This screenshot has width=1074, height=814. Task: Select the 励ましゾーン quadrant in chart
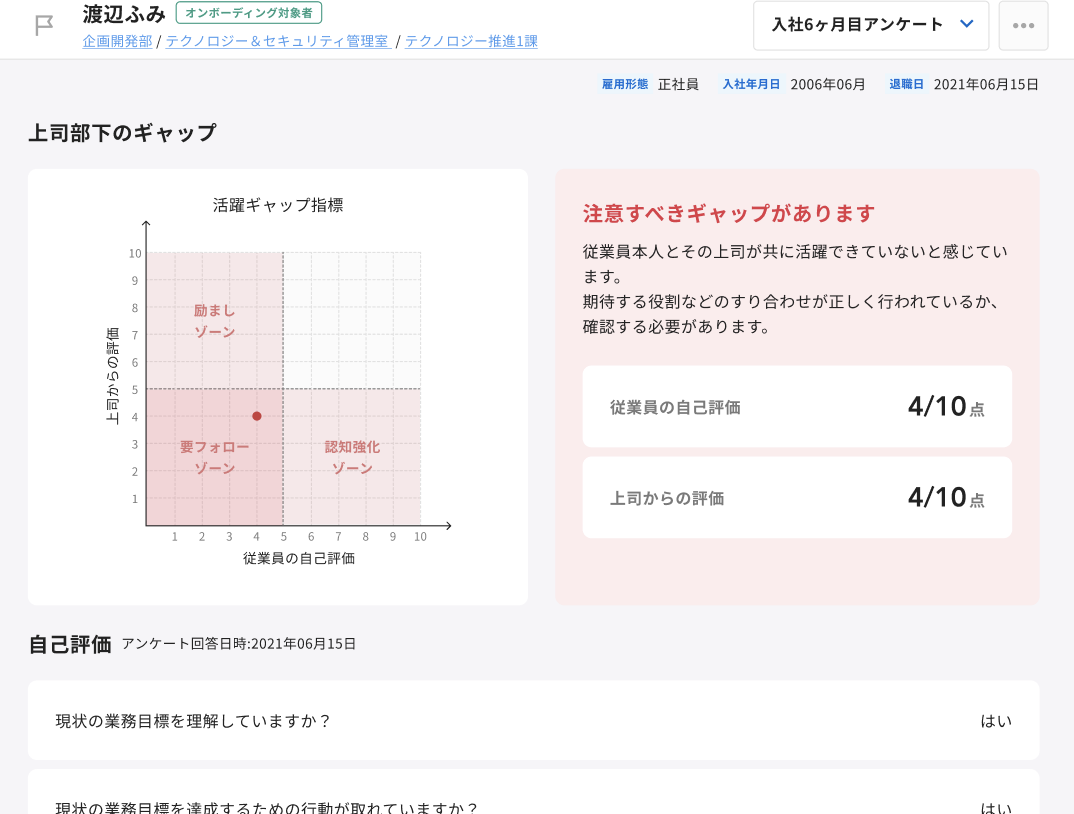coord(215,321)
